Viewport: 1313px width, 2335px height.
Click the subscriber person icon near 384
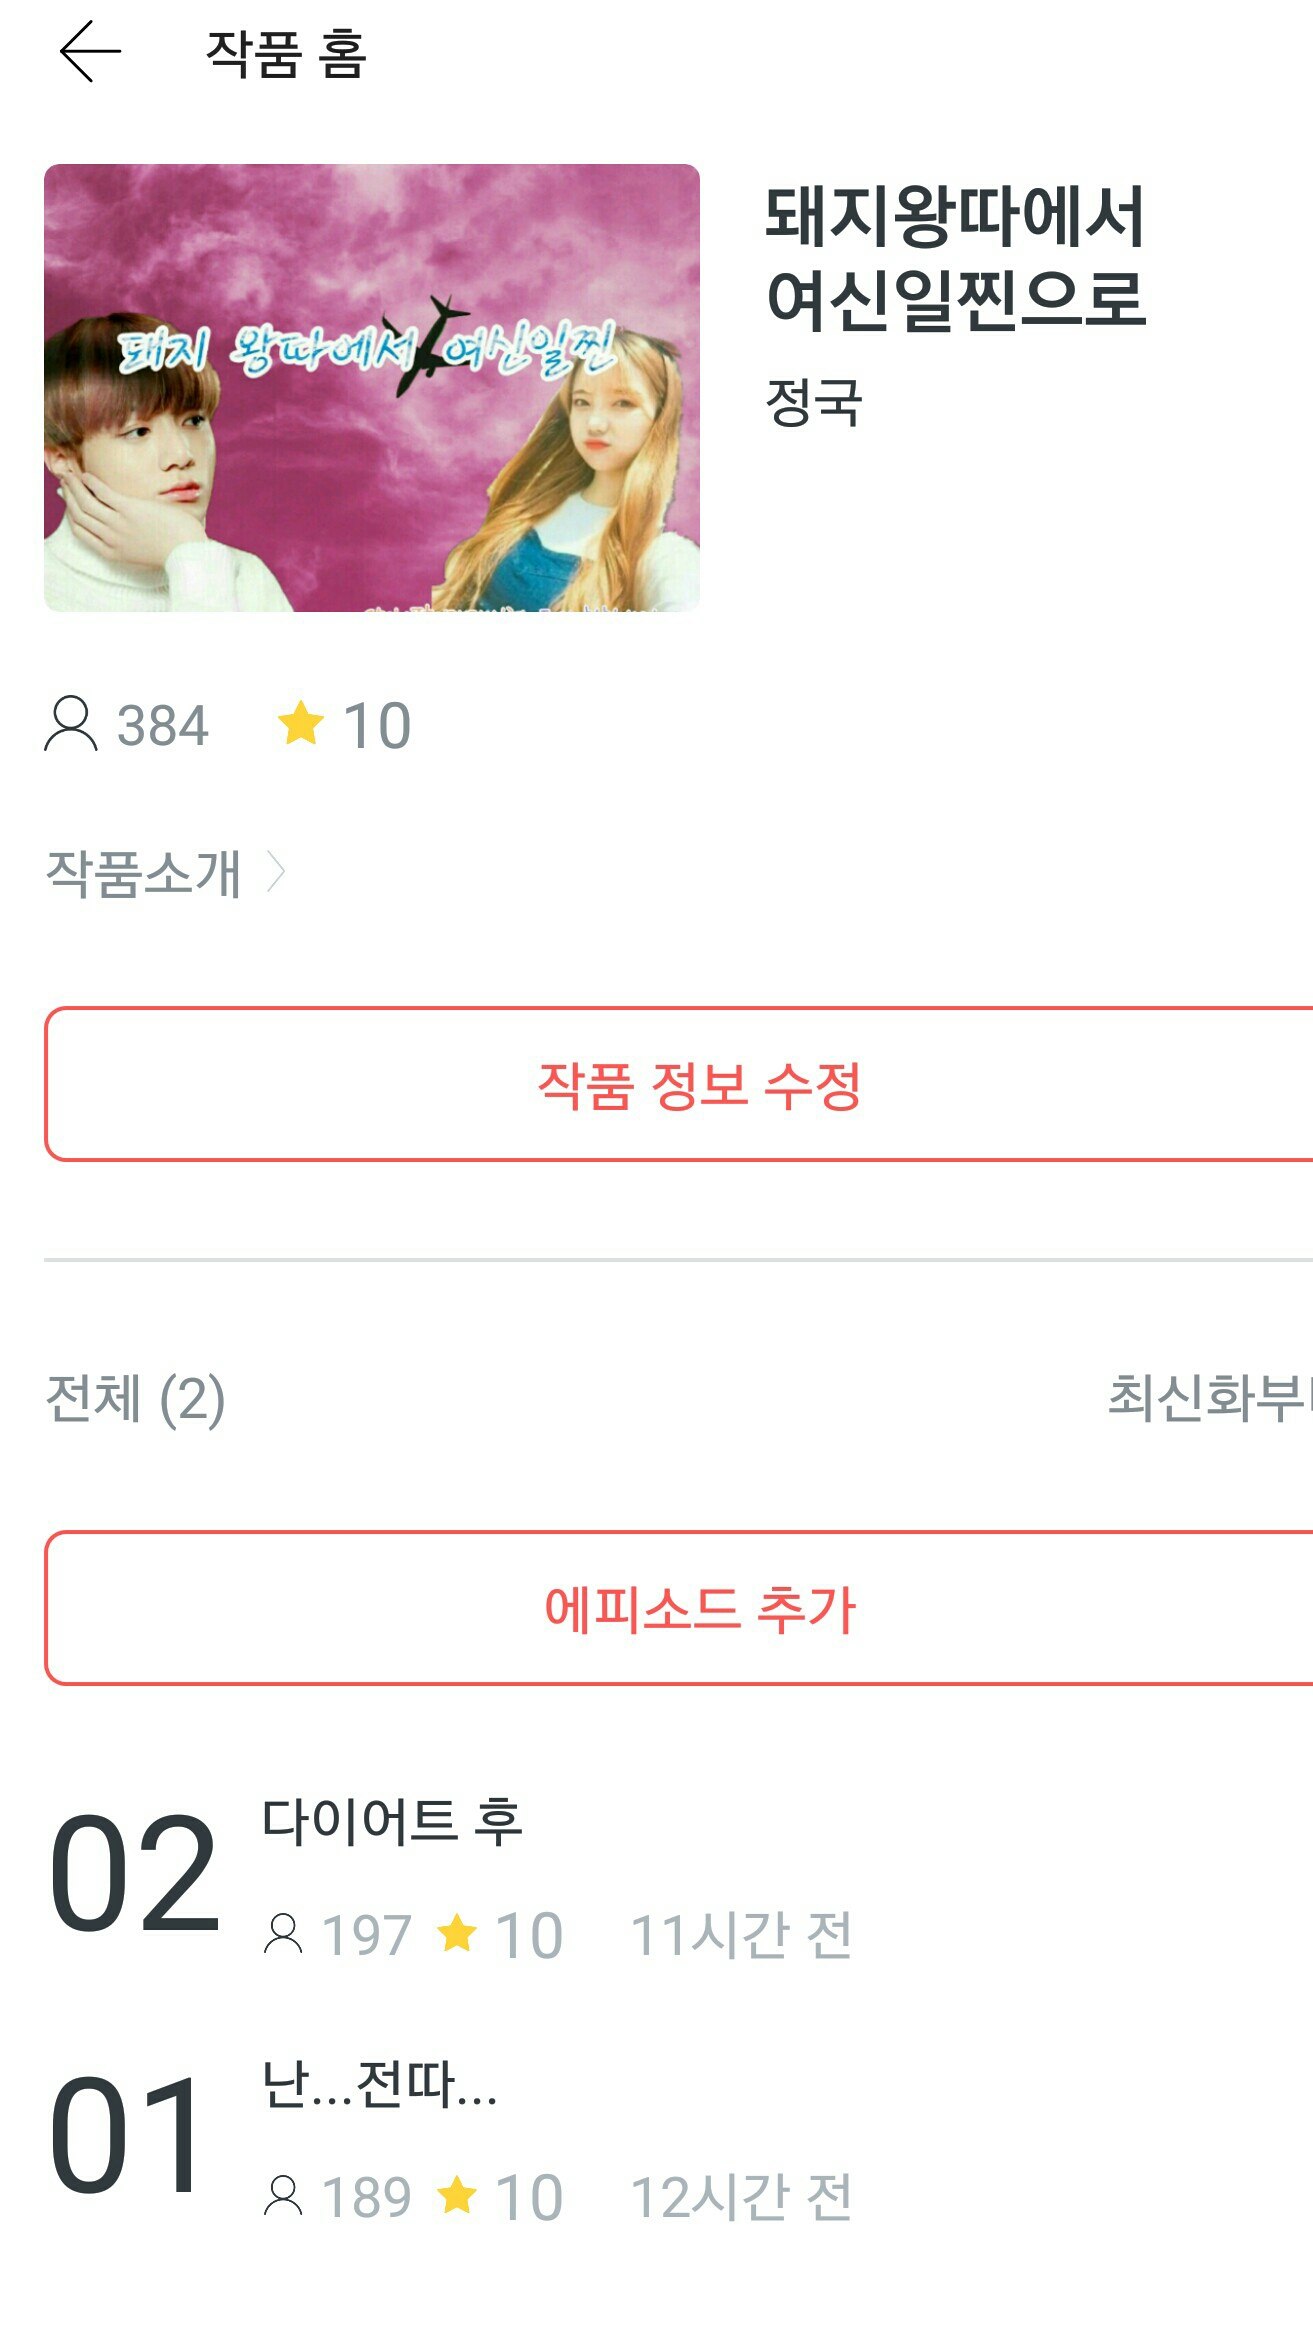[71, 724]
